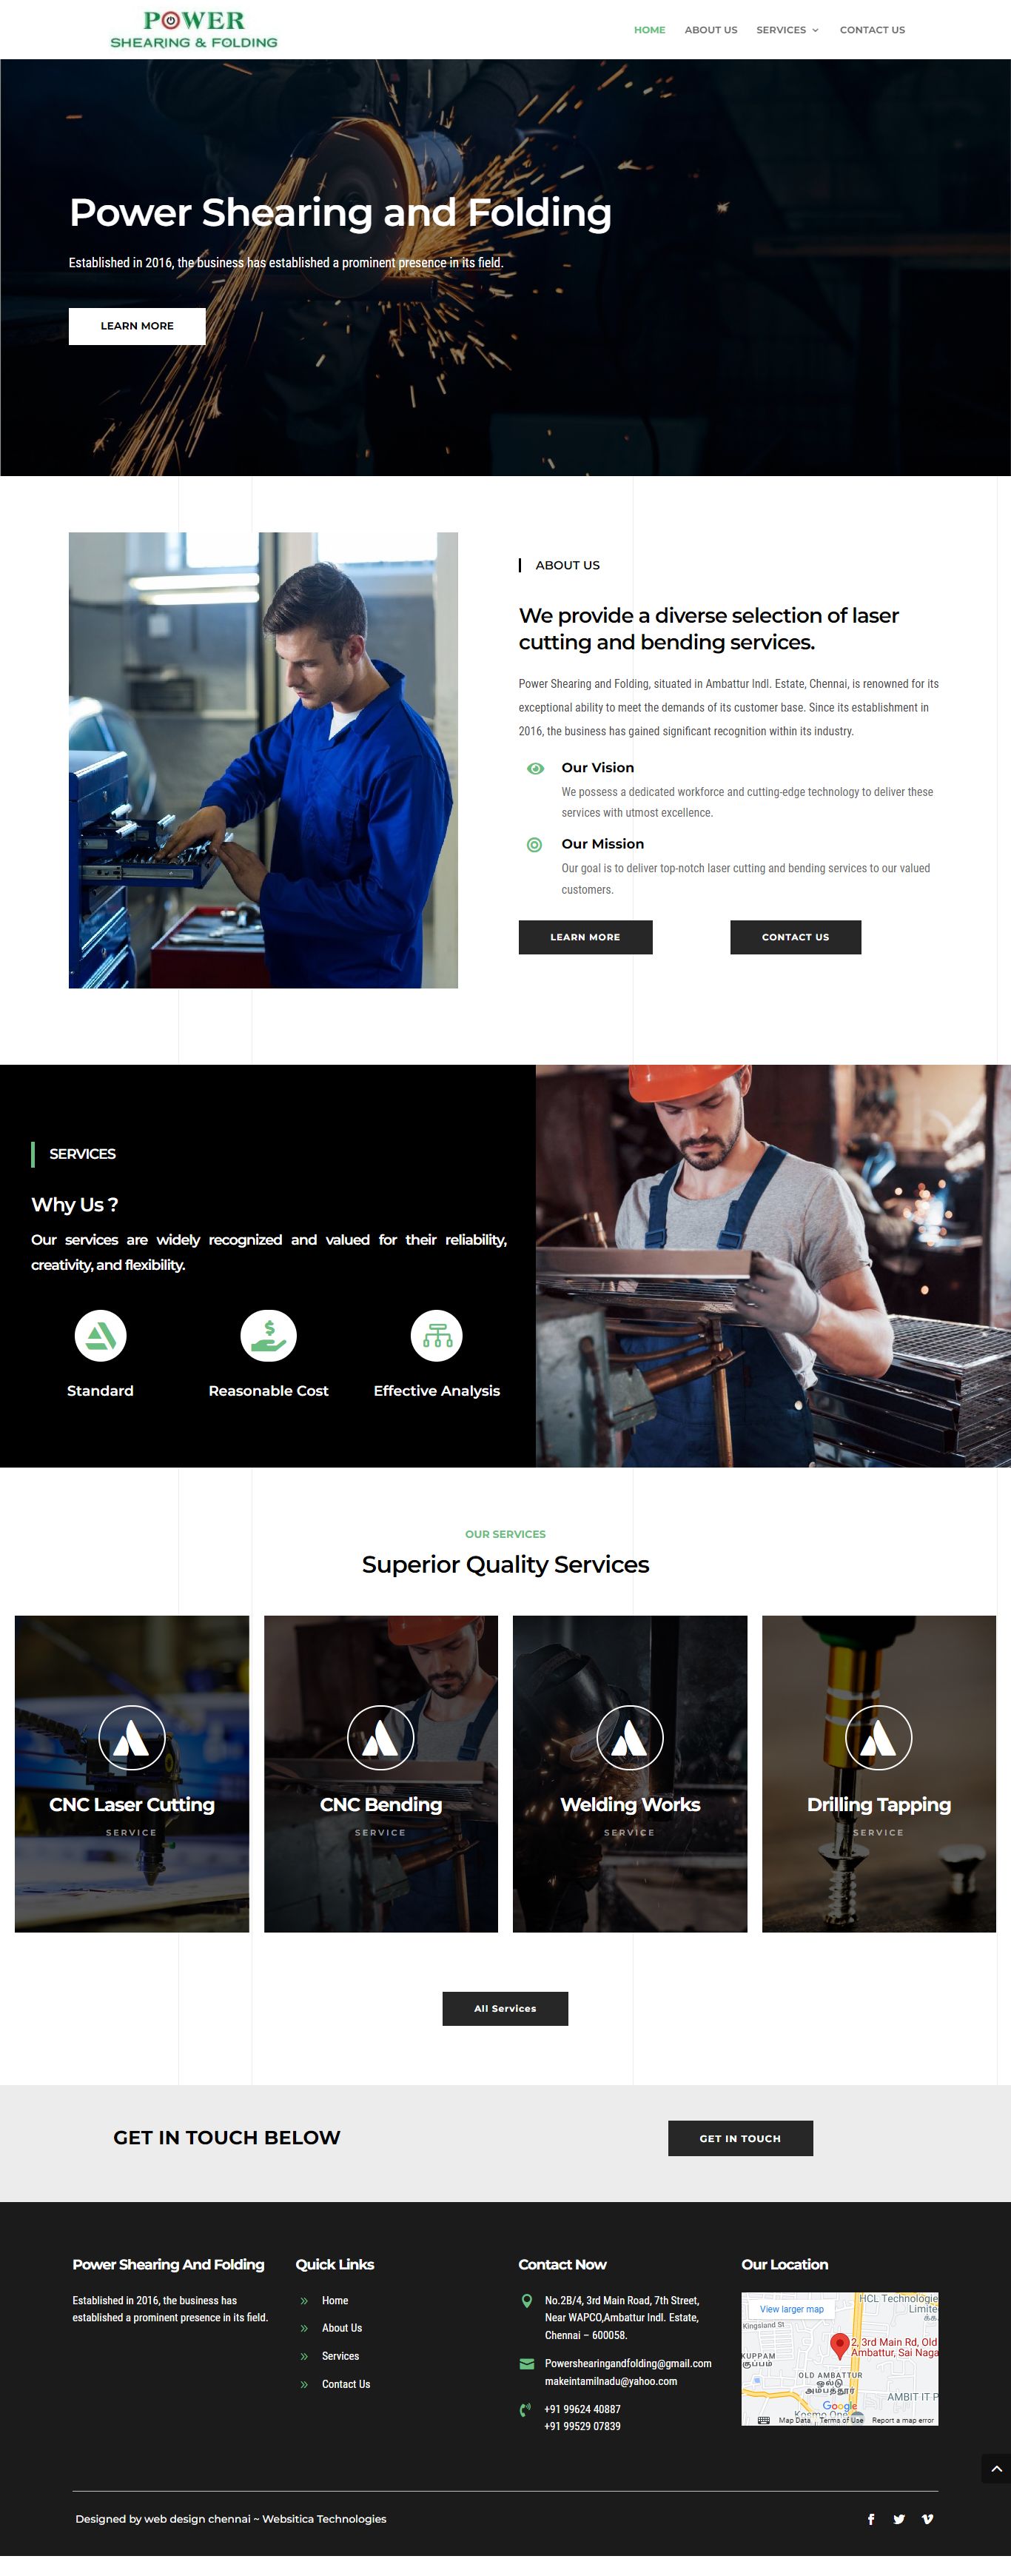Click the Twitter icon in footer
Image resolution: width=1011 pixels, height=2576 pixels.
899,2519
